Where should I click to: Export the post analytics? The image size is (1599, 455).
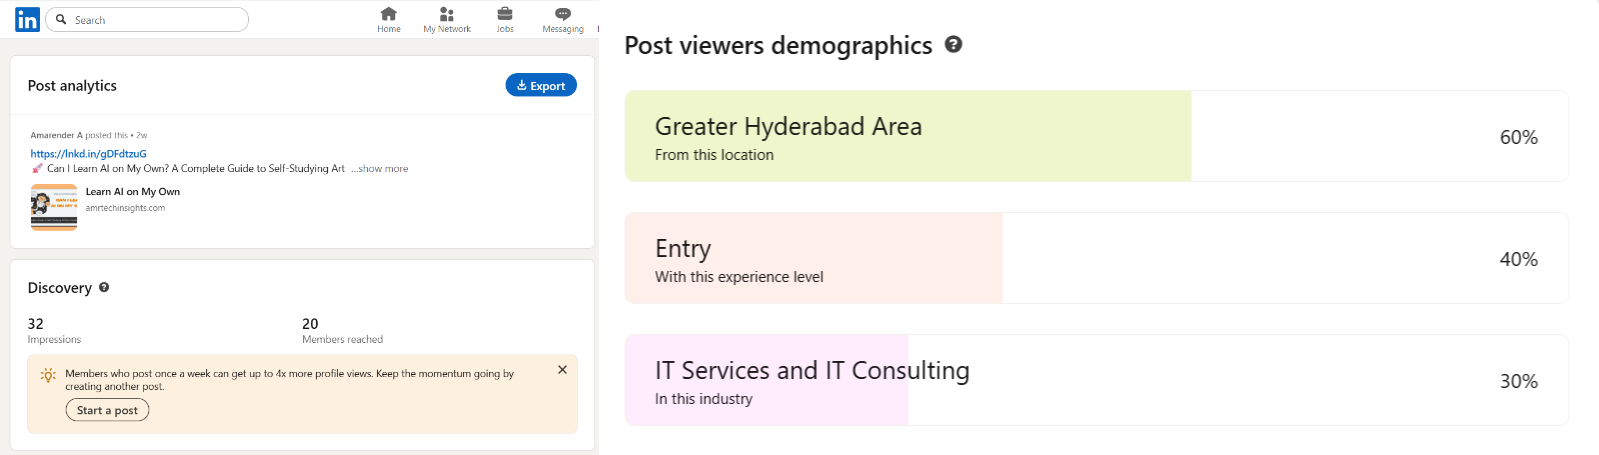(541, 86)
